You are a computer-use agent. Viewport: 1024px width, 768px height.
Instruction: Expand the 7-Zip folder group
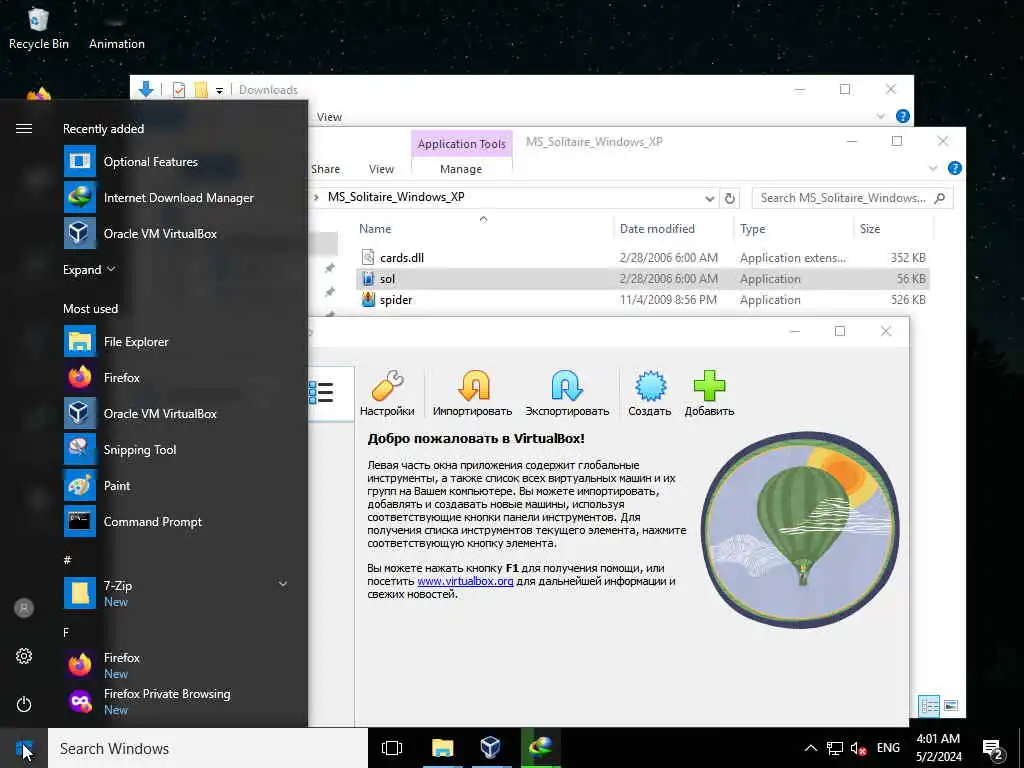[283, 583]
